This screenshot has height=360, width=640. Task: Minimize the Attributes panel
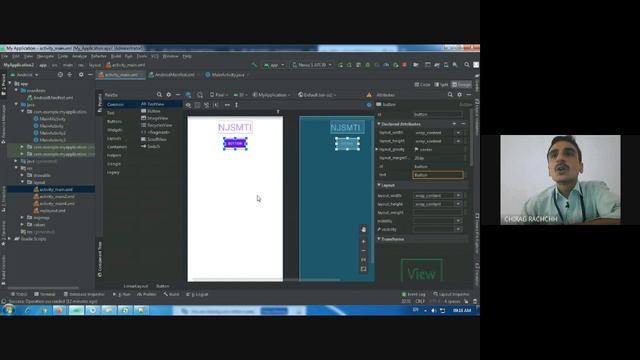tap(469, 95)
